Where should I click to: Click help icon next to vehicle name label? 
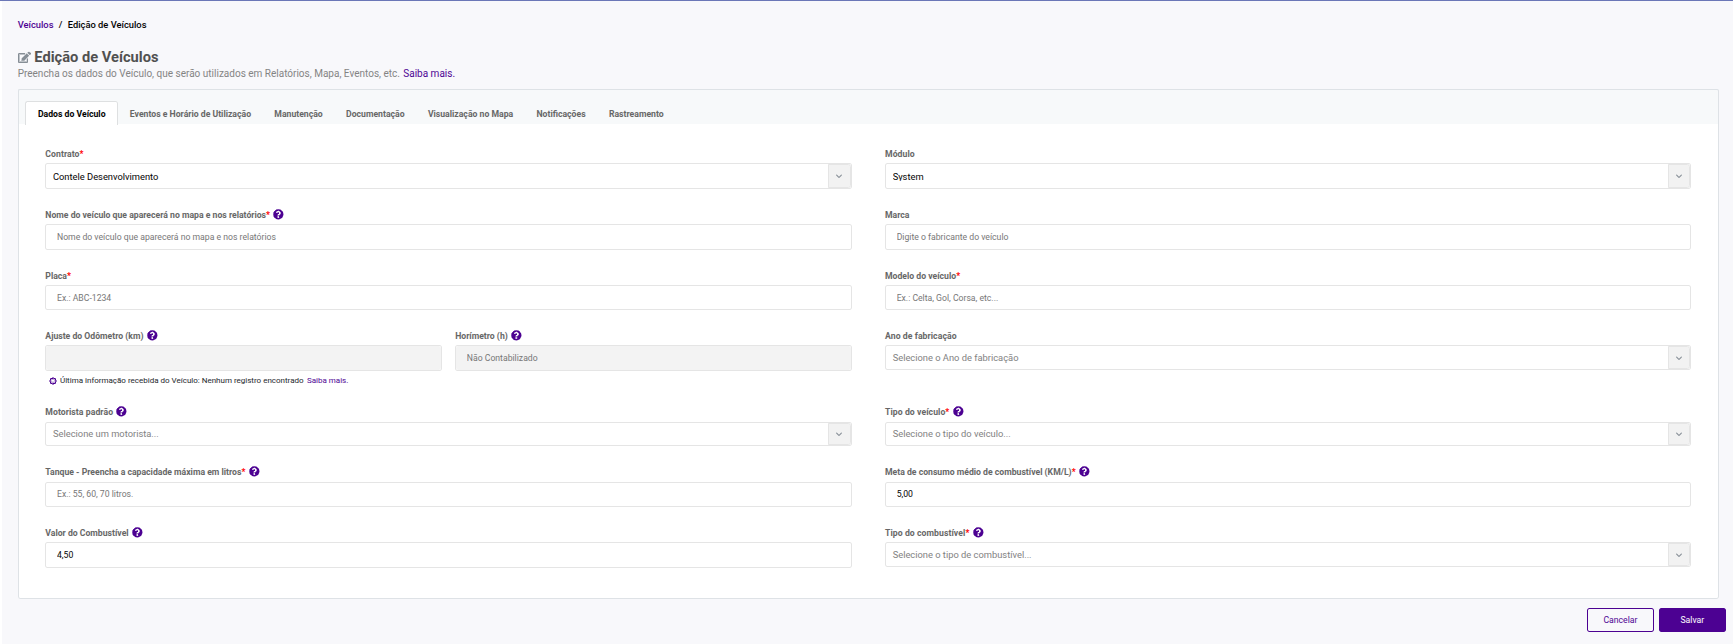coord(278,215)
